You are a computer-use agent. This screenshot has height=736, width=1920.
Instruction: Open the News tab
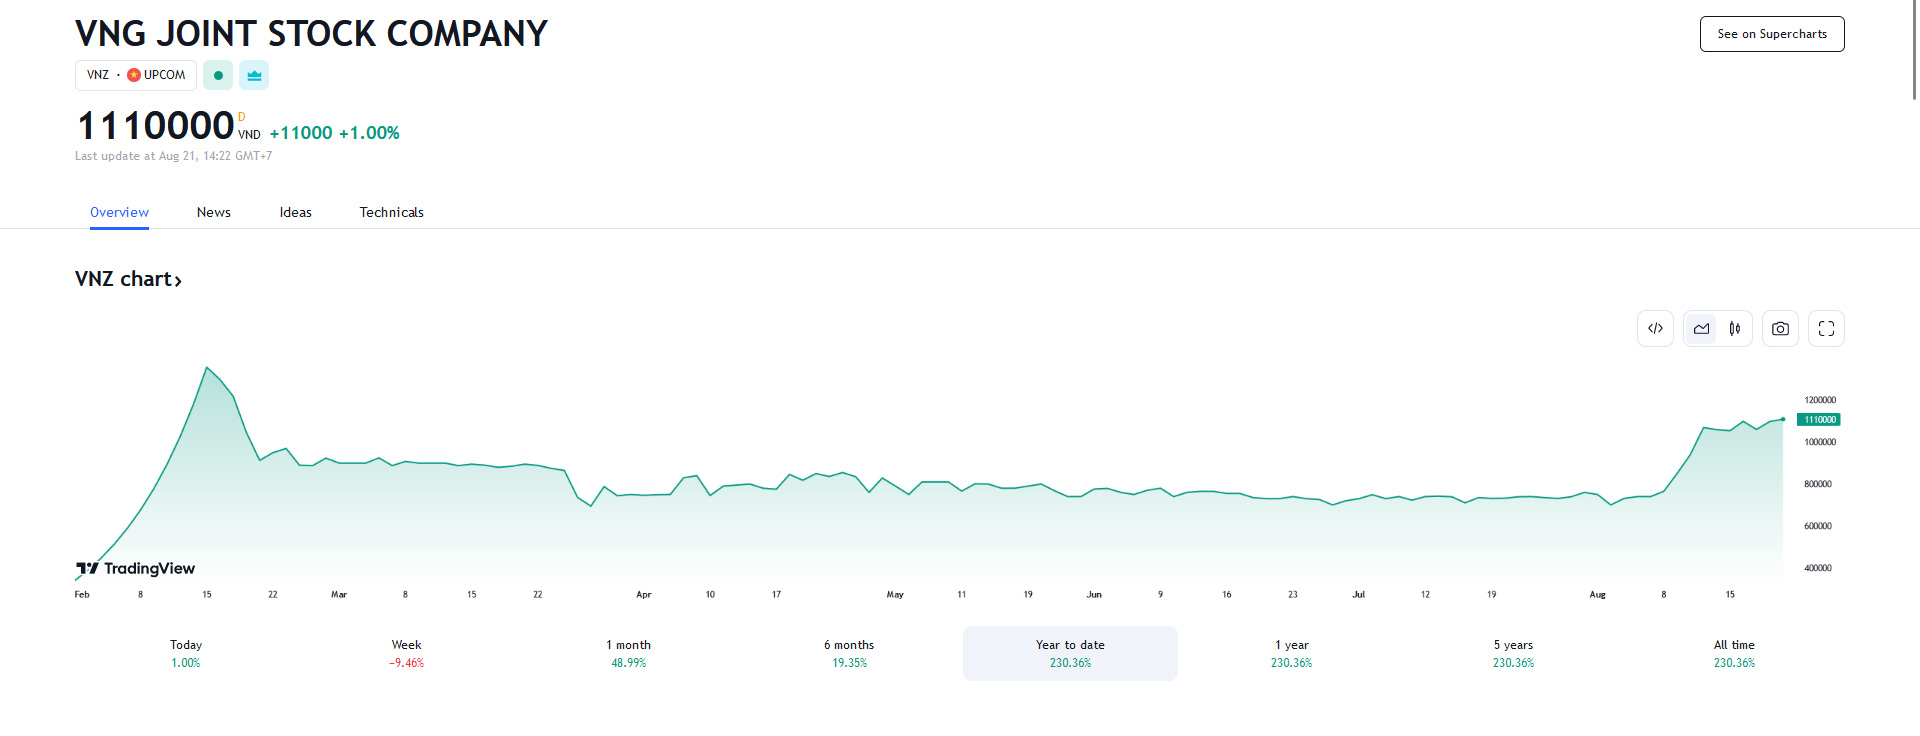[x=213, y=212]
